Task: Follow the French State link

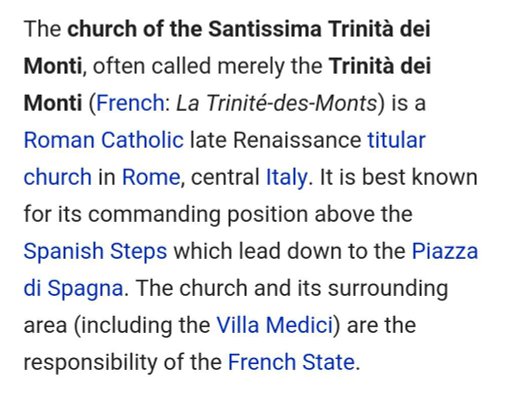Action: tap(291, 362)
